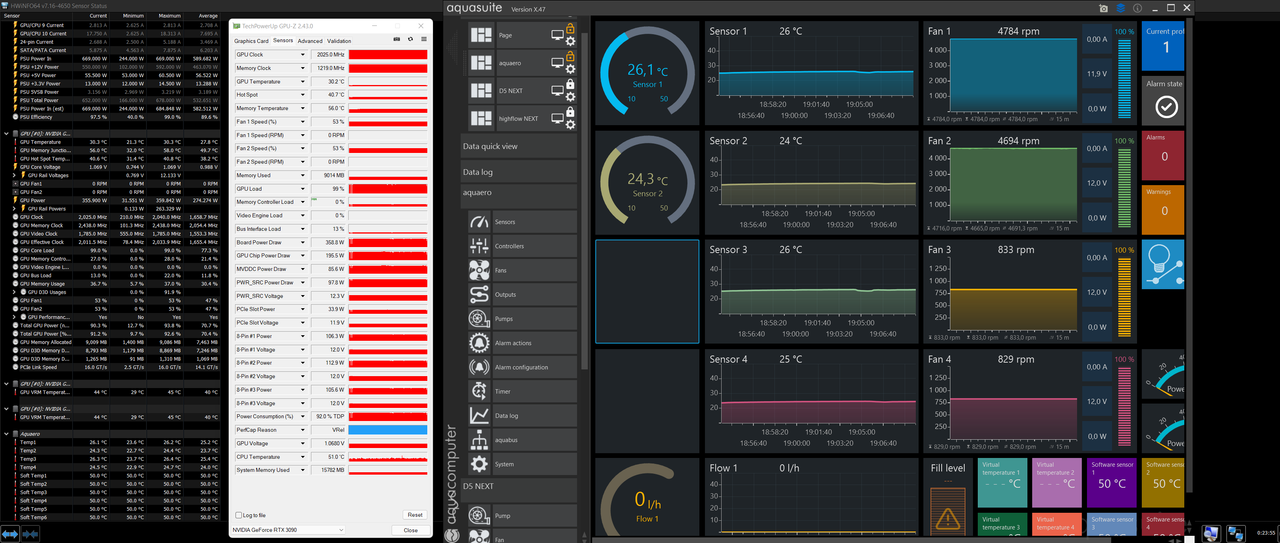The image size is (1280, 543).
Task: Open the System sidebar item
Action: pos(522,464)
